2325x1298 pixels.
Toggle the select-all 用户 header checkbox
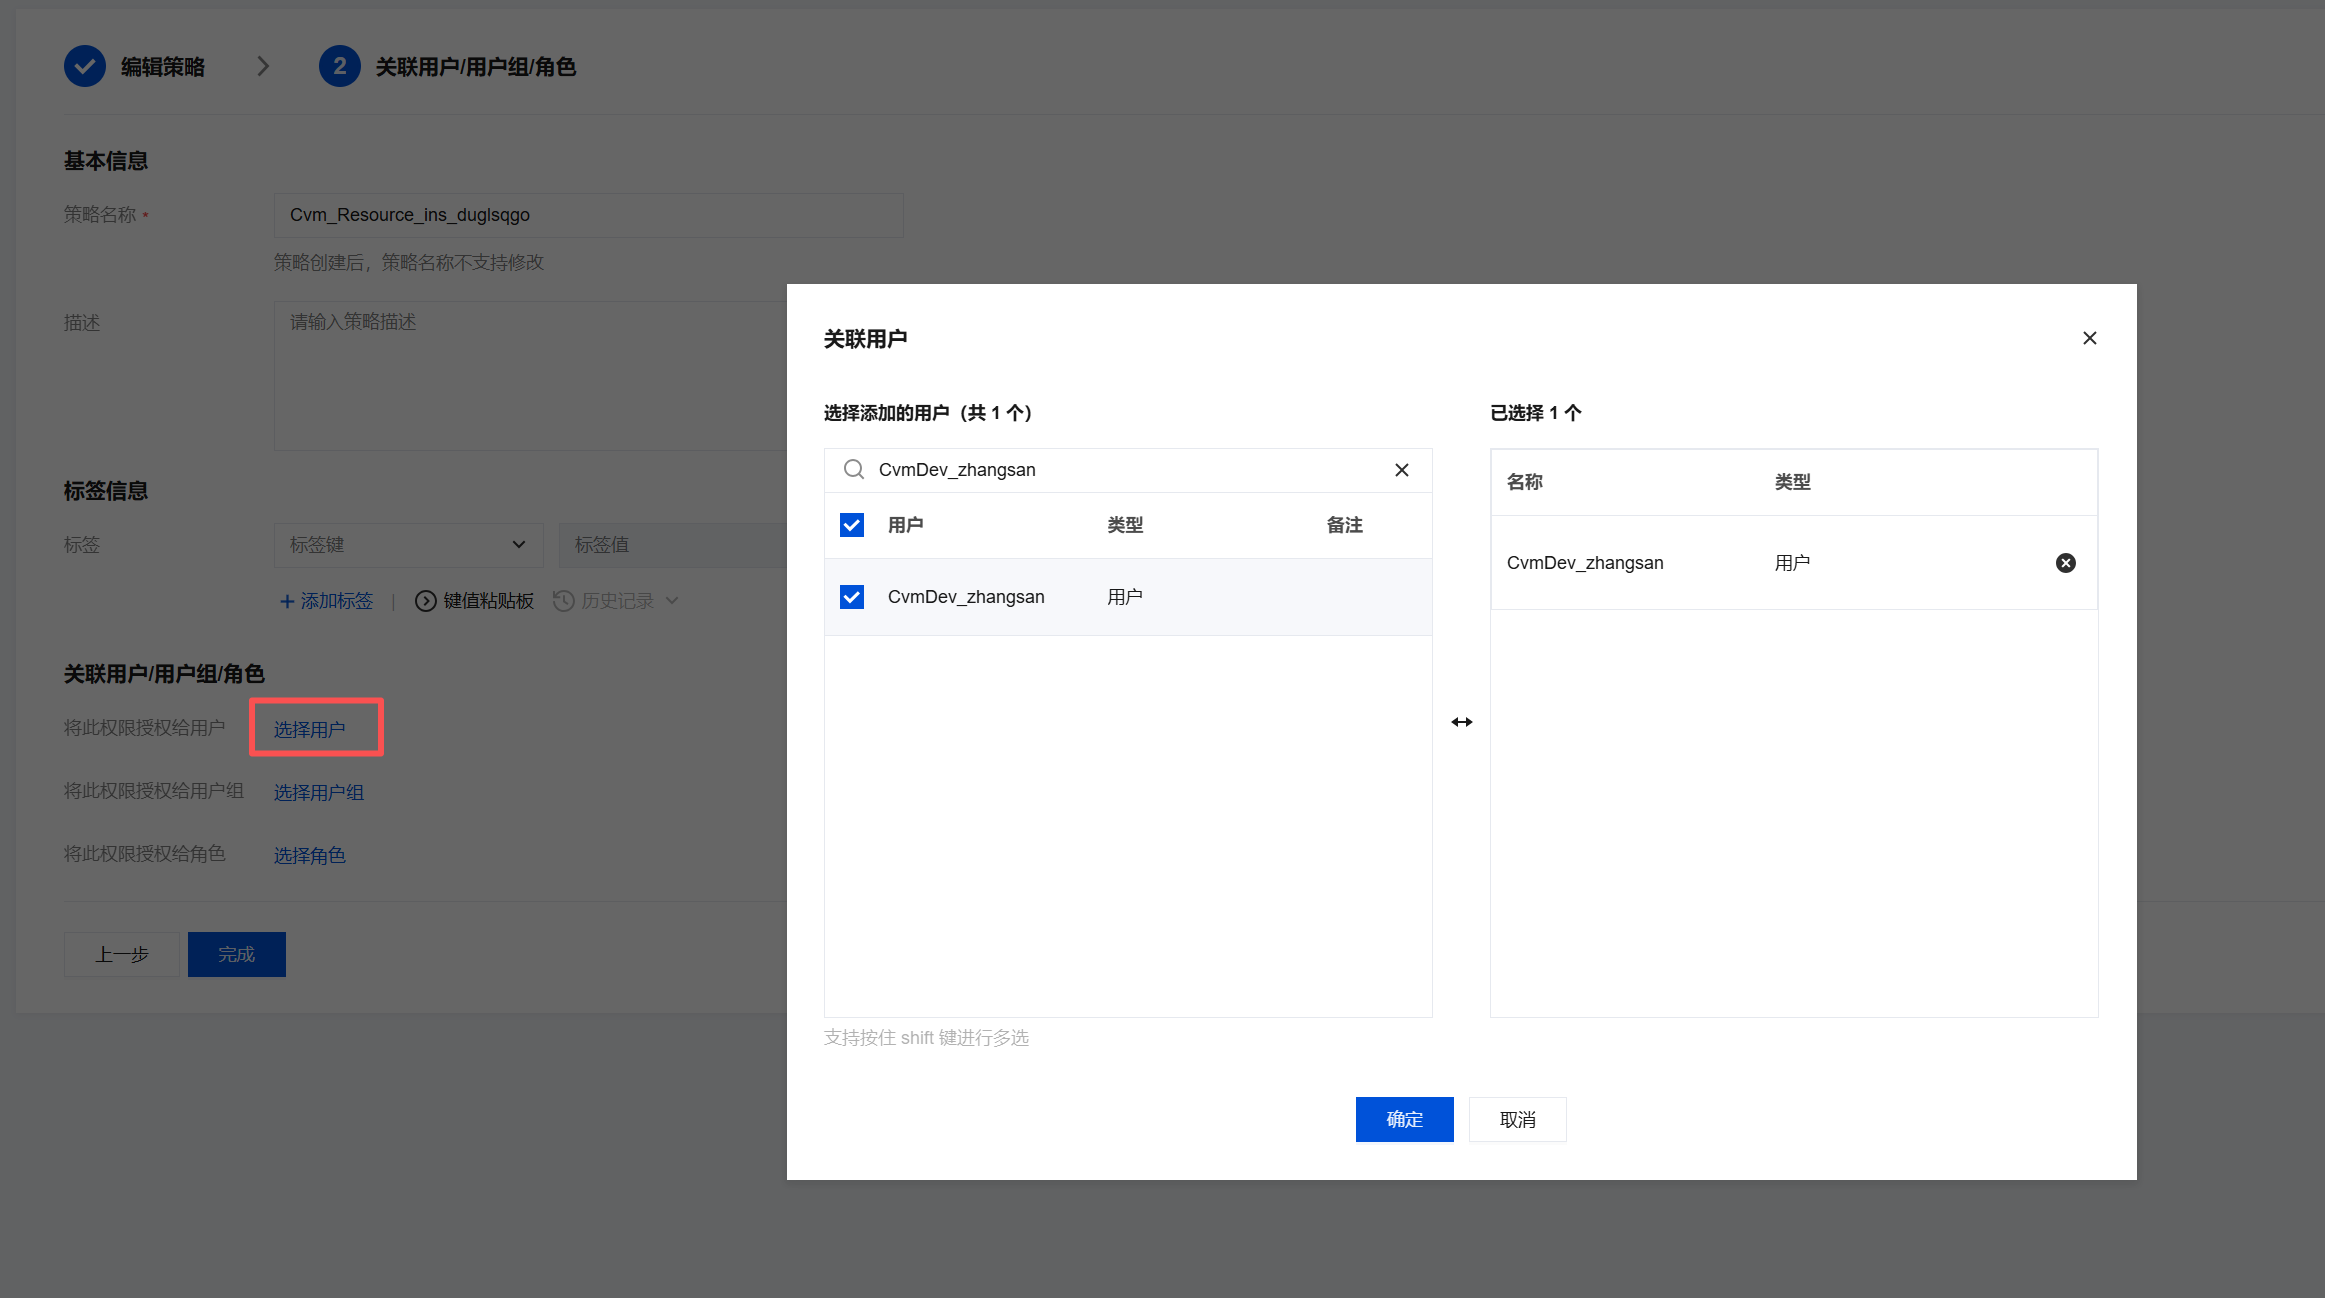[x=852, y=525]
